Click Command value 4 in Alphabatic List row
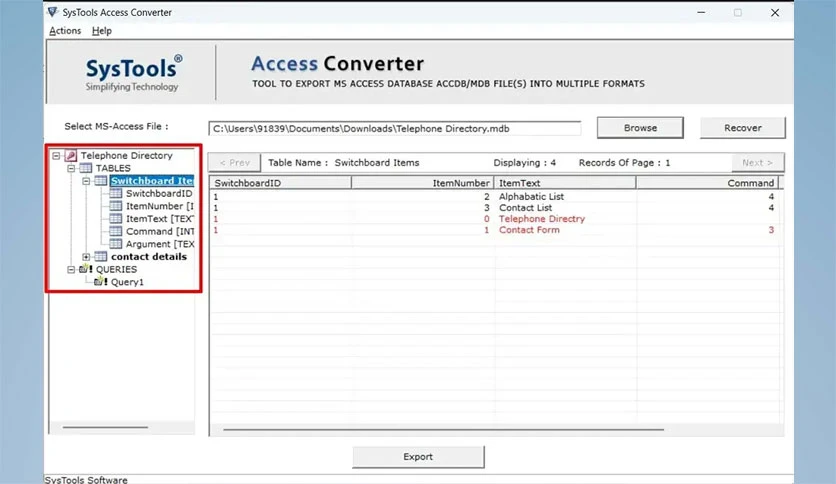 click(771, 197)
